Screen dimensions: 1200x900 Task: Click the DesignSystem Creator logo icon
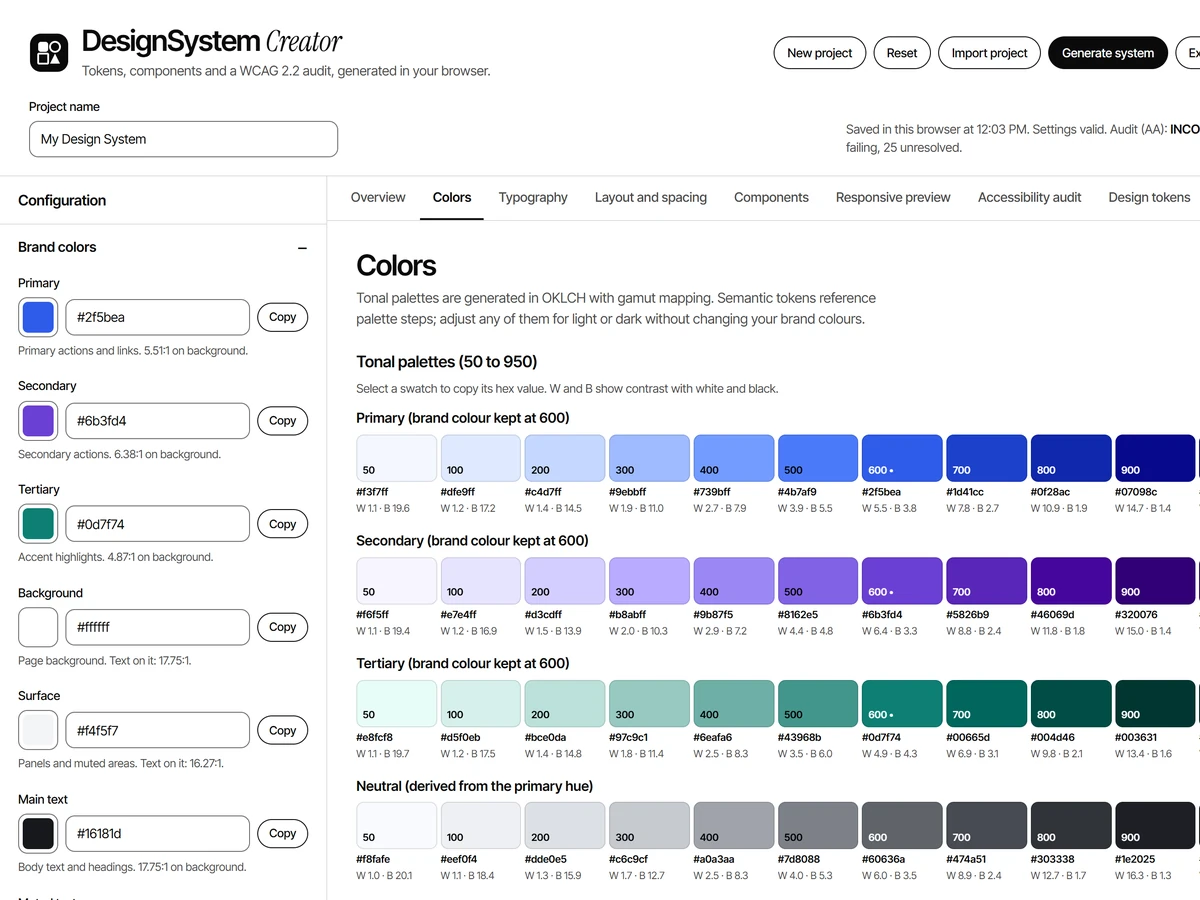coord(49,53)
